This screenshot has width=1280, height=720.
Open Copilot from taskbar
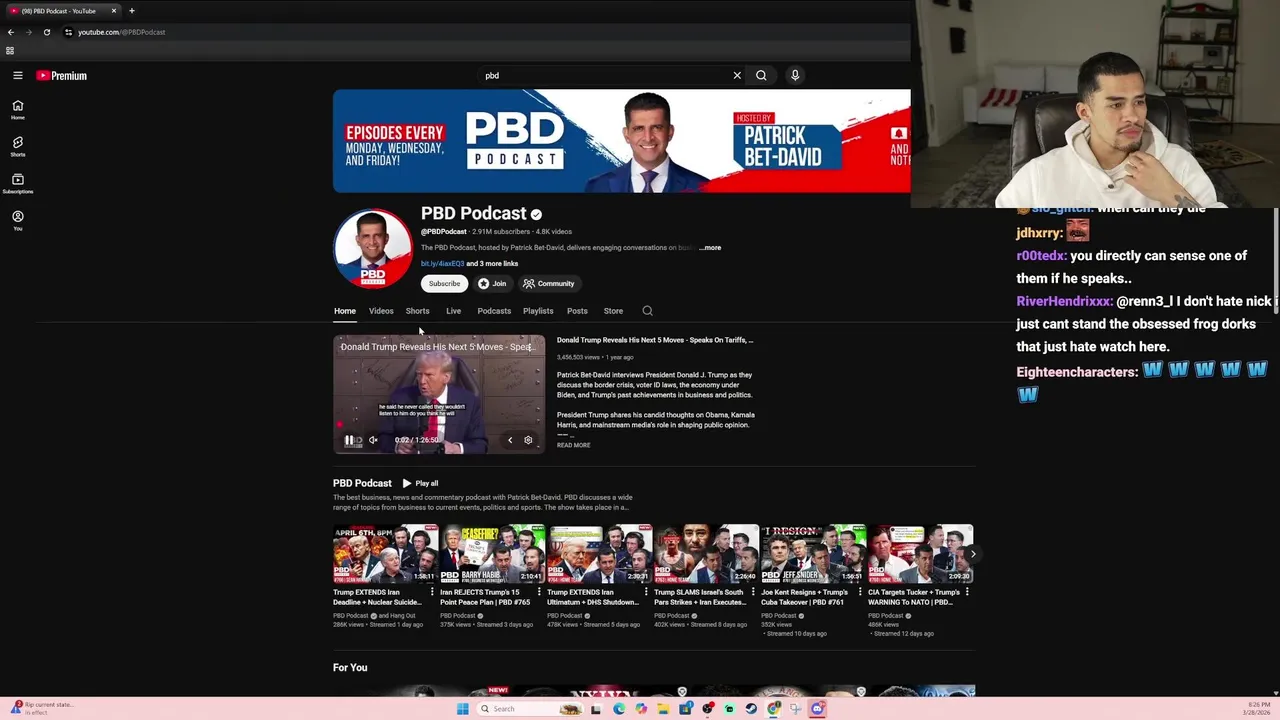click(641, 709)
